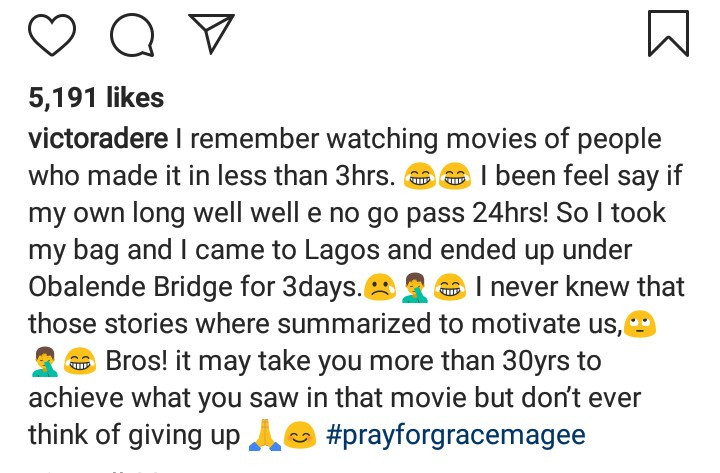Click the facepalm emoji after "3days."

click(413, 289)
